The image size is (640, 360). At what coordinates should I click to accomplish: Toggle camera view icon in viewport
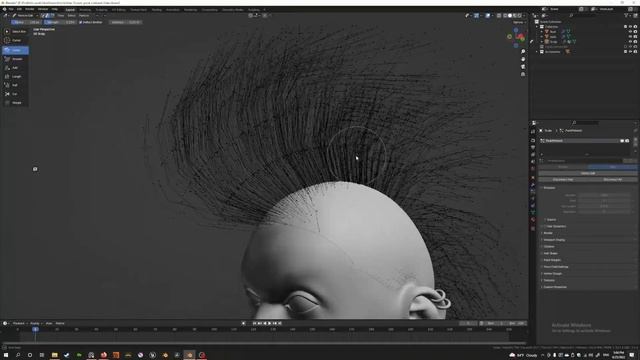point(523,67)
